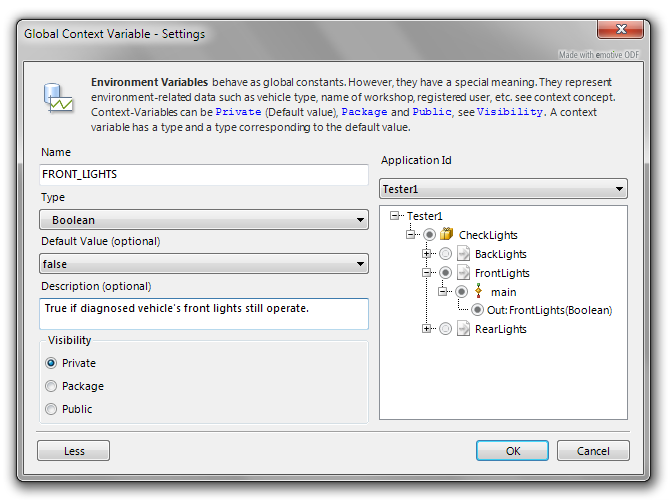
Task: Click the BackLights document icon
Action: (463, 254)
